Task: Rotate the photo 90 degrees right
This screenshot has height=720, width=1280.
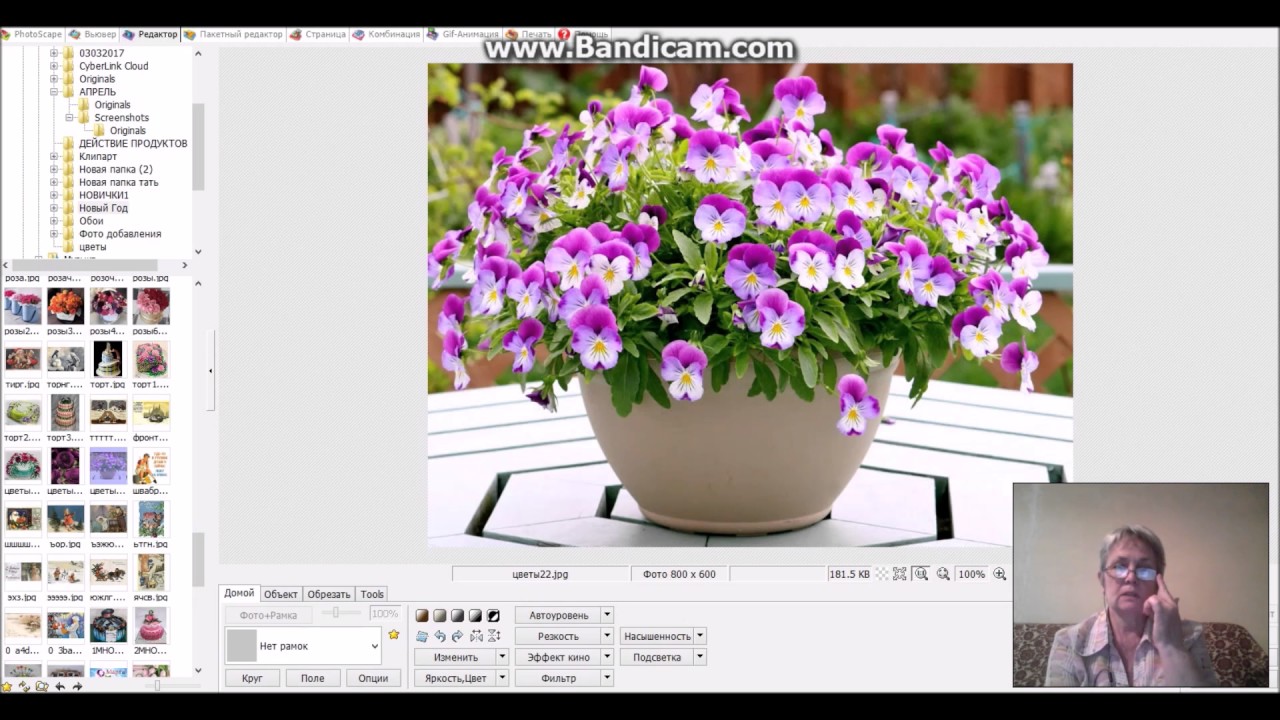Action: coord(457,636)
